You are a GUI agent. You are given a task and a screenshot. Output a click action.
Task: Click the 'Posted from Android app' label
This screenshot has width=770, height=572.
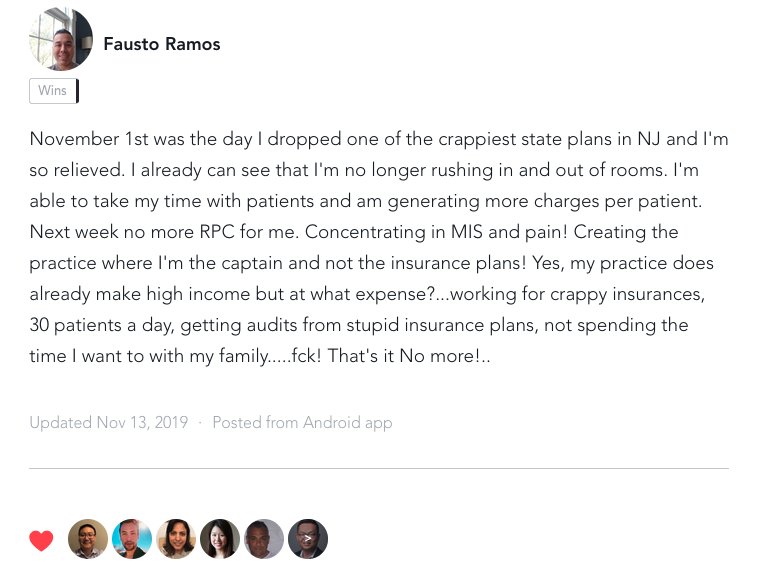coord(302,422)
